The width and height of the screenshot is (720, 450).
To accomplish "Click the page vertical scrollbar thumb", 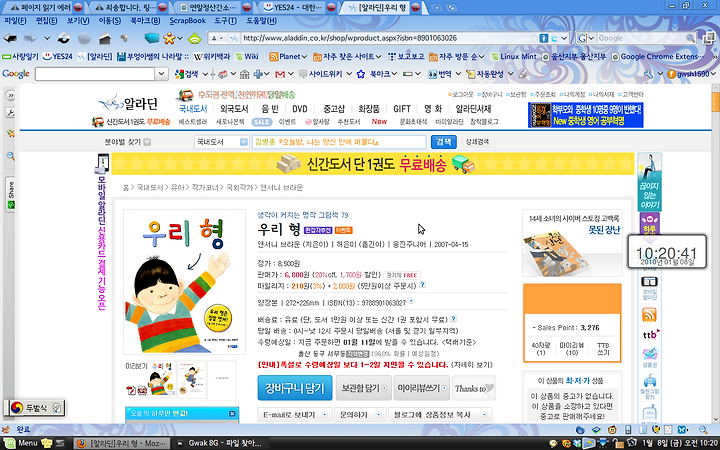I will (x=715, y=101).
